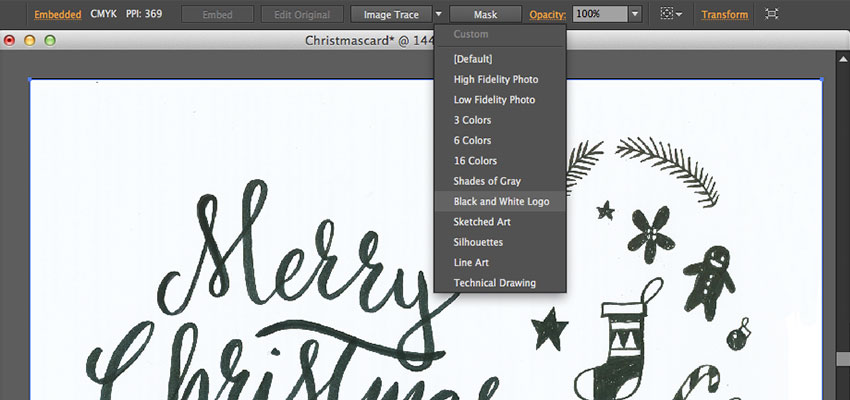850x400 pixels.
Task: Choose the Sketched Art preset
Action: pyautogui.click(x=500, y=222)
